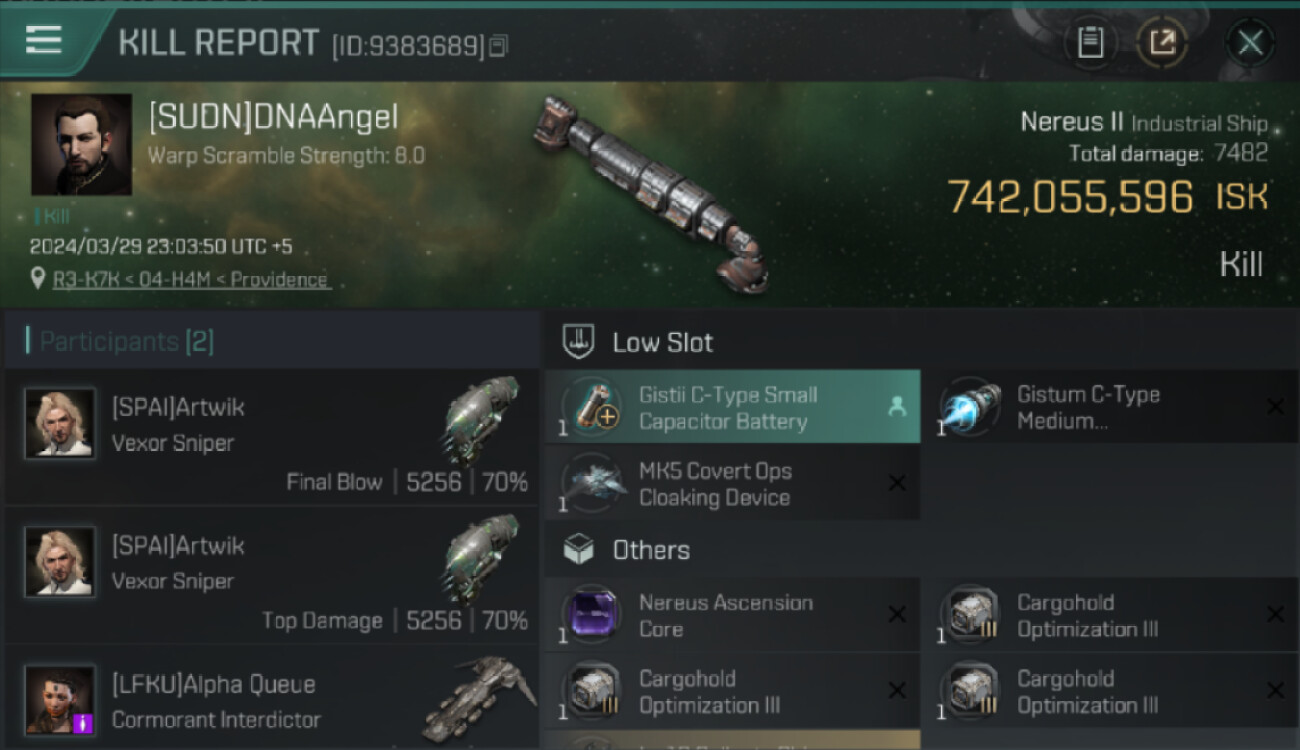The width and height of the screenshot is (1300, 750).
Task: Select Alpha Queue Cormorant Interdictor participant
Action: coord(272,699)
